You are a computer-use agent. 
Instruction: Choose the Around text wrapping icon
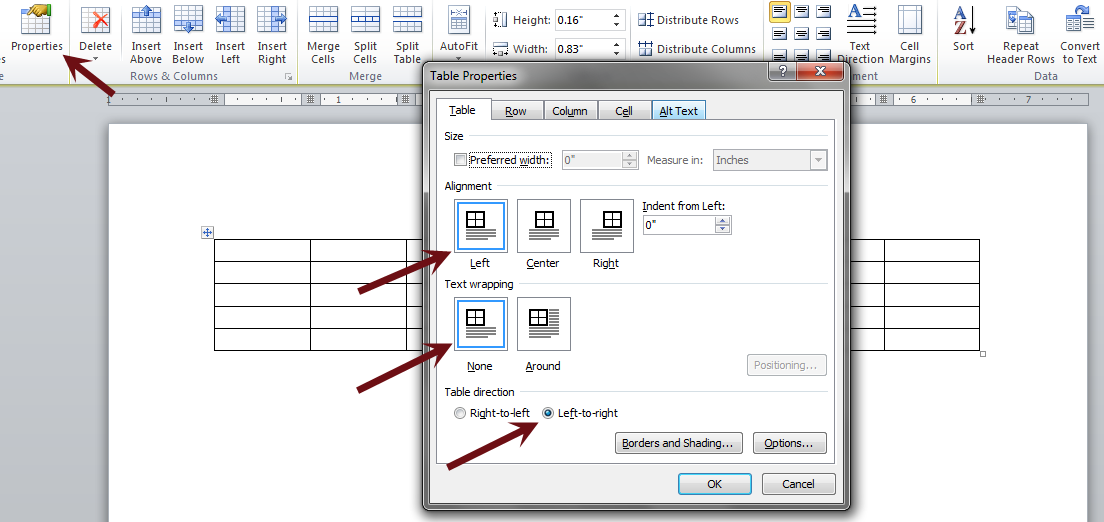tap(543, 324)
